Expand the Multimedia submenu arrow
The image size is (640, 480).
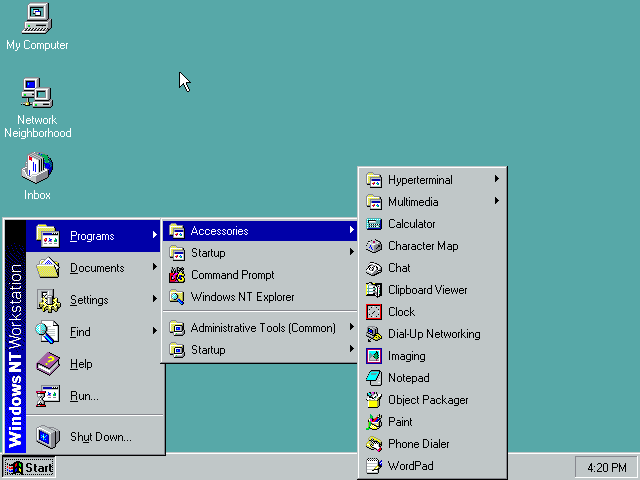pyautogui.click(x=497, y=201)
